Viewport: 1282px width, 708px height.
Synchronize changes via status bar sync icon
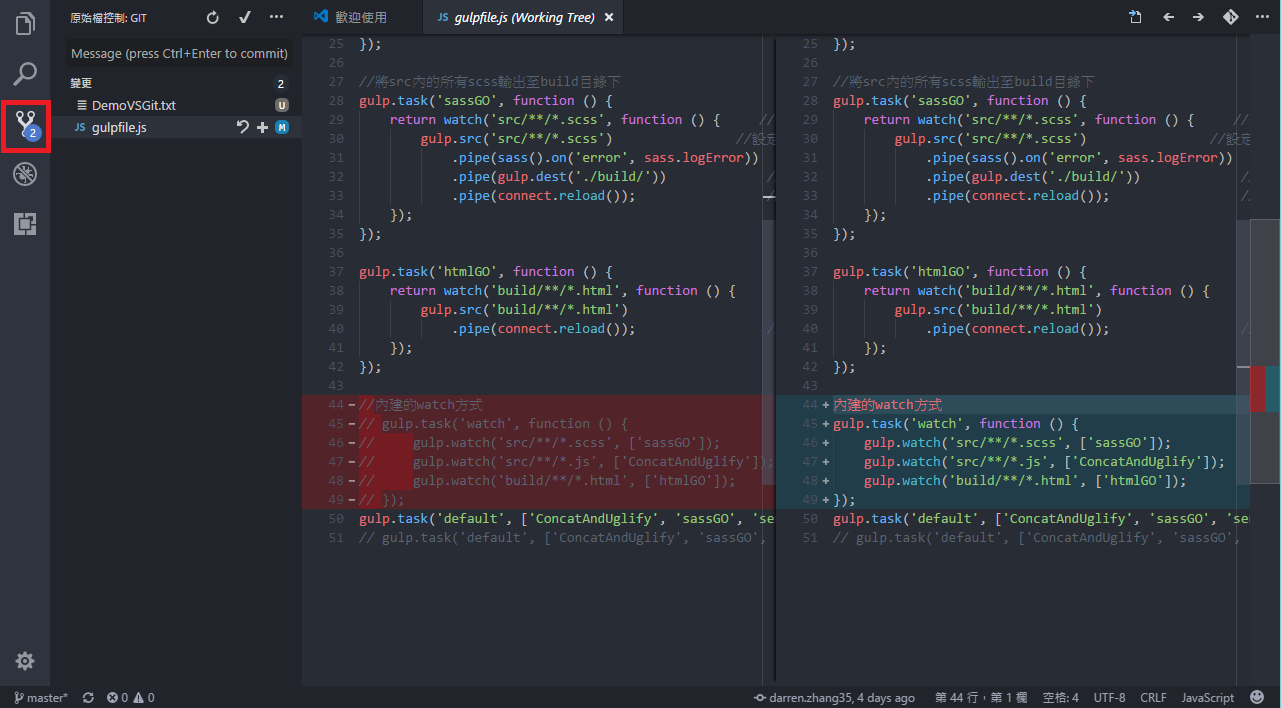[x=88, y=698]
